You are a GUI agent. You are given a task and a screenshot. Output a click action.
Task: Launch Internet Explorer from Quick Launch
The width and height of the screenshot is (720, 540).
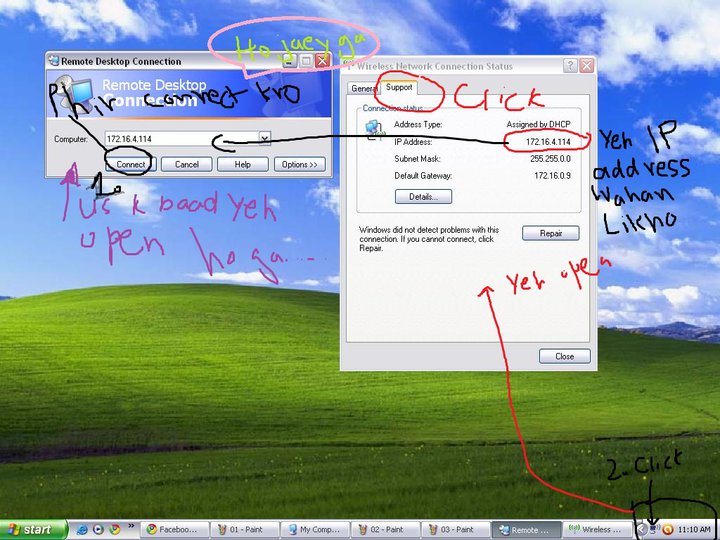tap(82, 529)
